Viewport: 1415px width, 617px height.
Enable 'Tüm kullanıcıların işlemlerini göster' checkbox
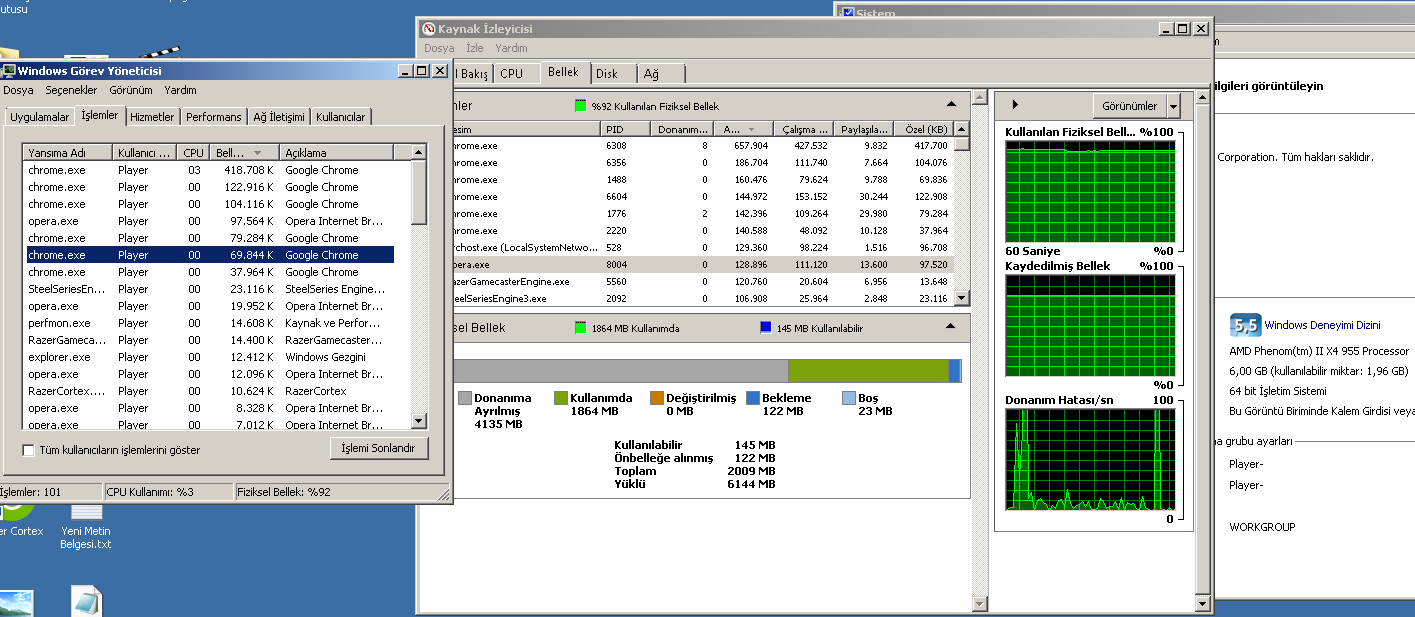(29, 450)
